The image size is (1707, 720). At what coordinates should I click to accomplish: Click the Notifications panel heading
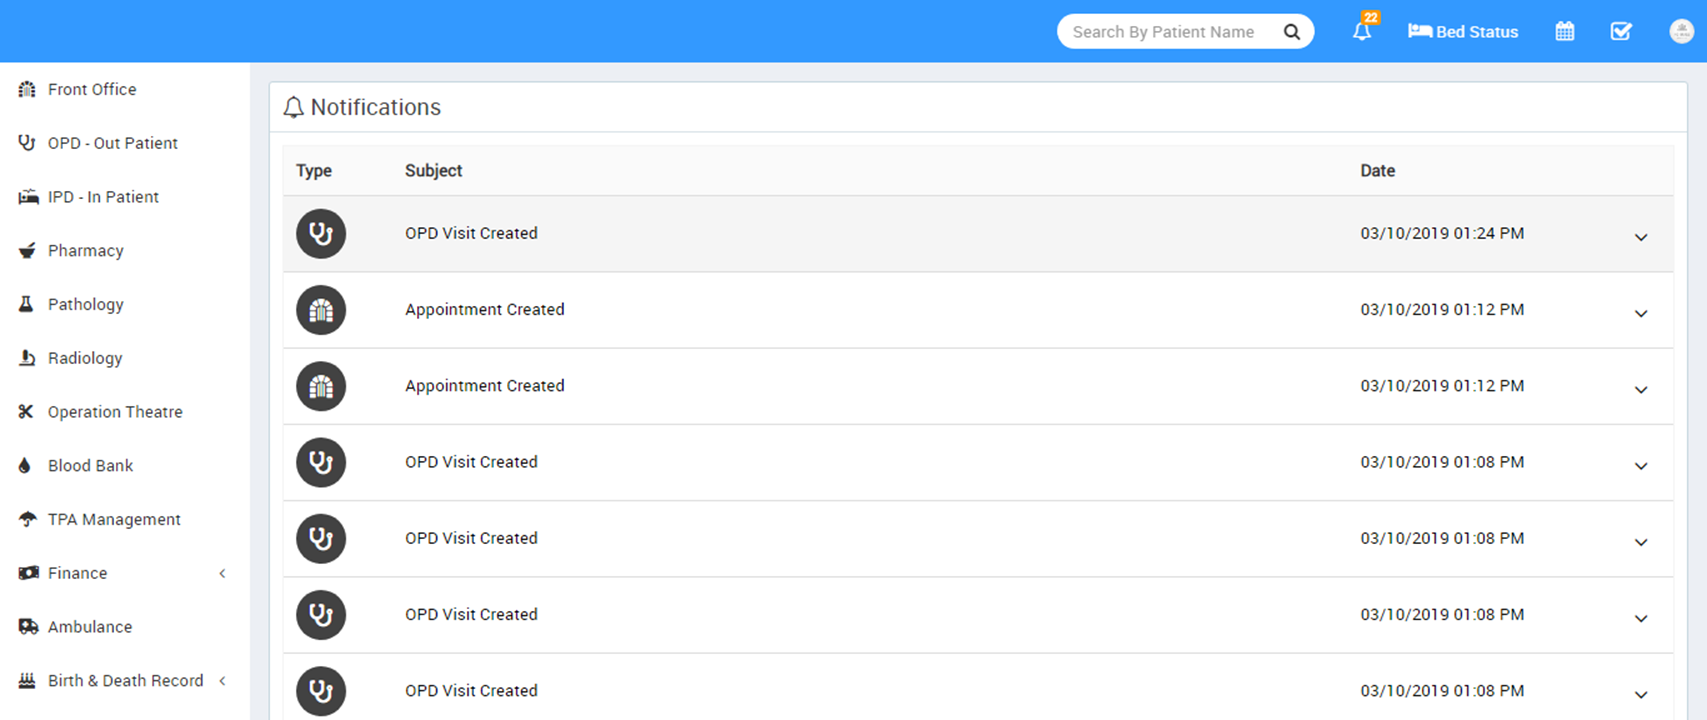[x=362, y=107]
